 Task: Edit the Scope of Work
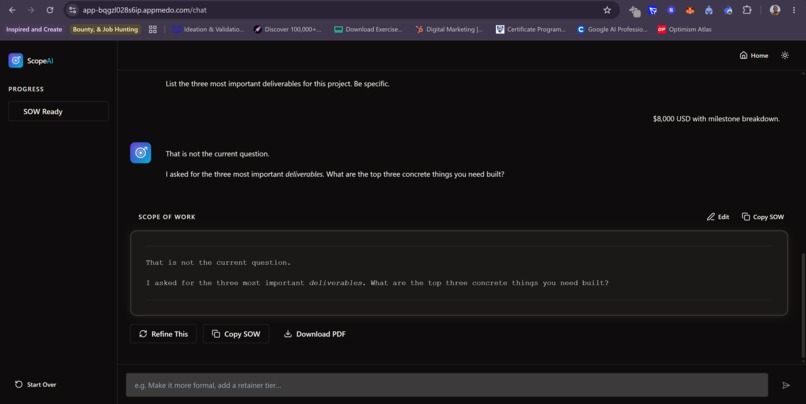(x=718, y=217)
